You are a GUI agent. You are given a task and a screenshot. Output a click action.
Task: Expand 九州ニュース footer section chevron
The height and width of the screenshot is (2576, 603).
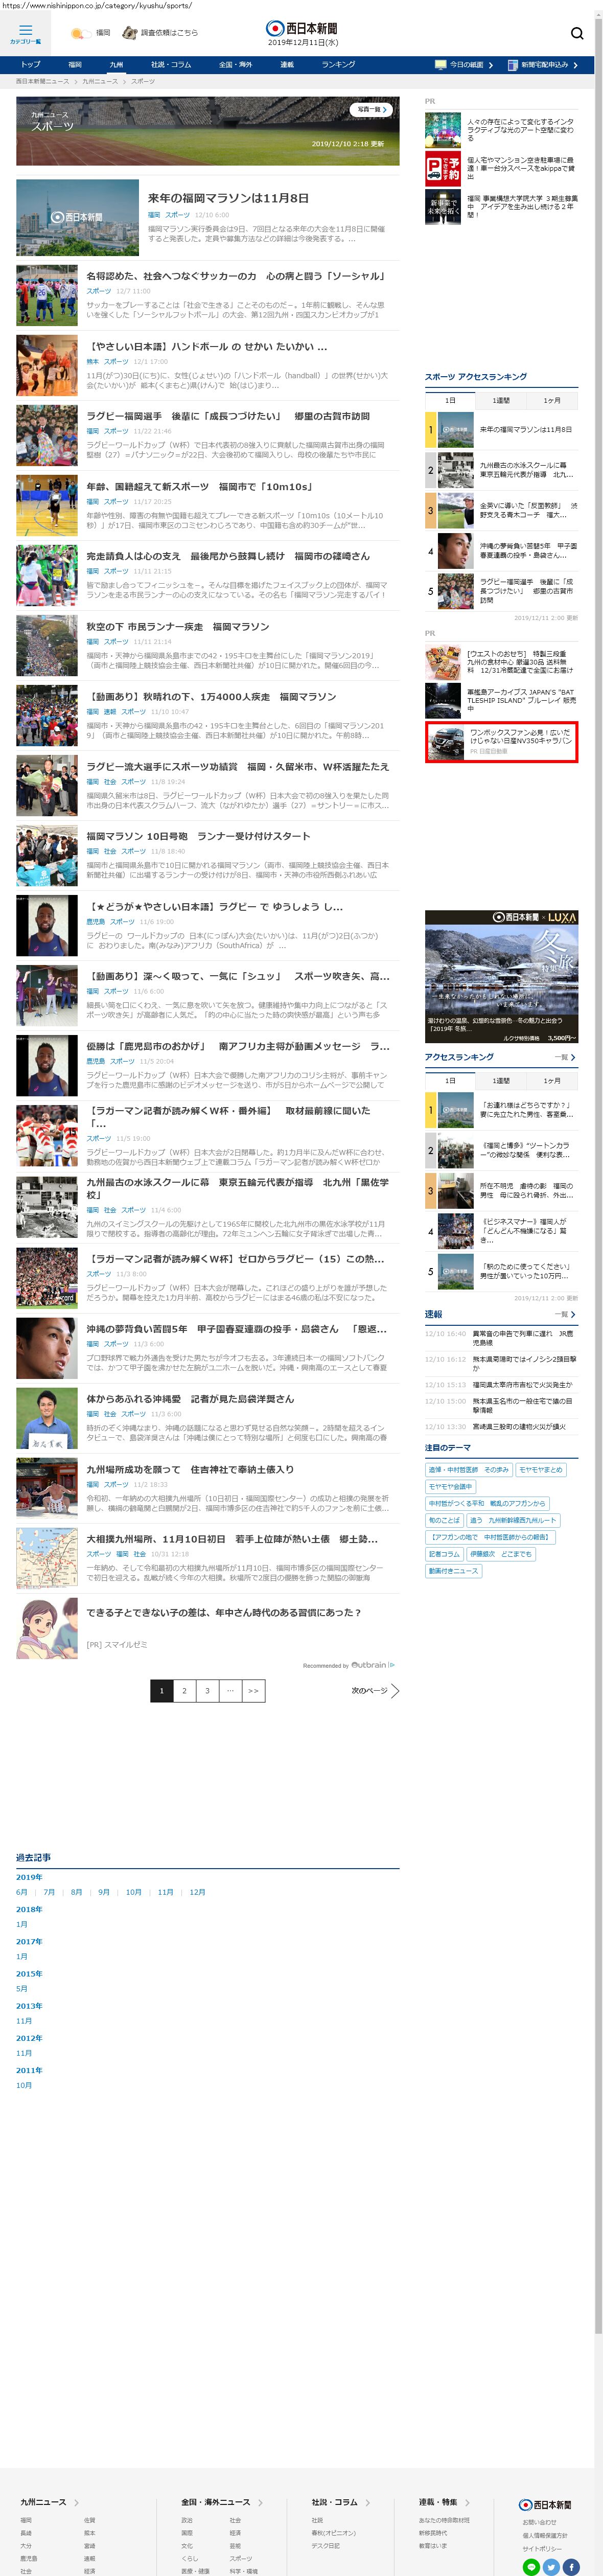(76, 2502)
